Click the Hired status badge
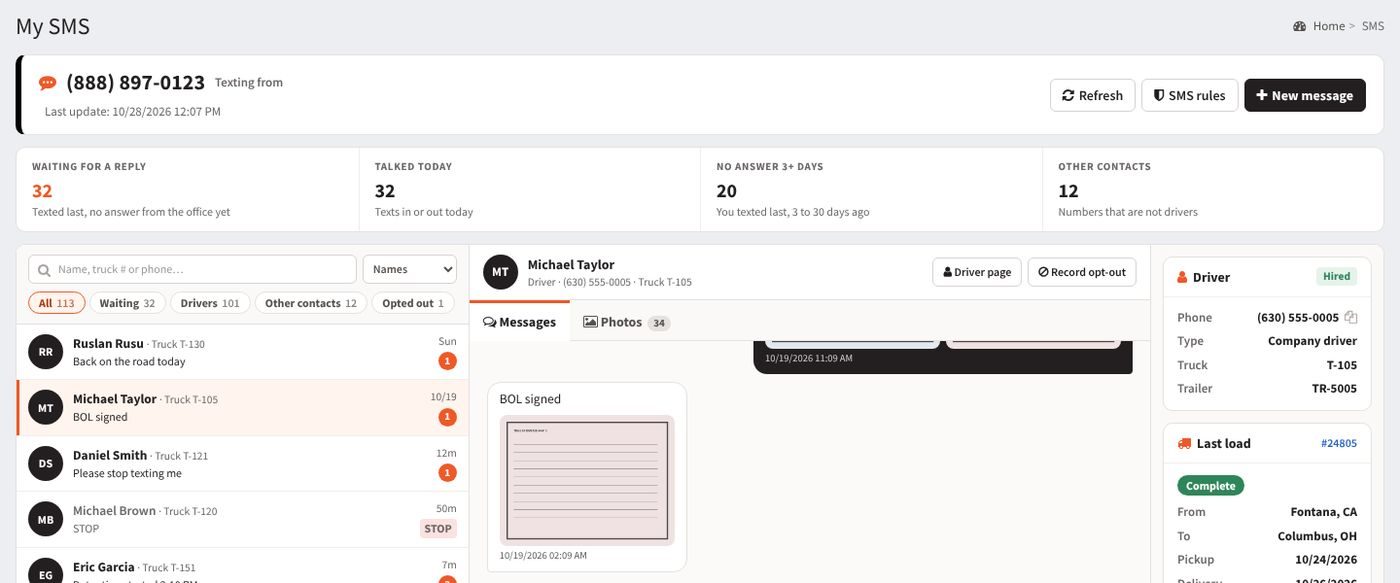Viewport: 1400px width, 583px height. [x=1336, y=276]
